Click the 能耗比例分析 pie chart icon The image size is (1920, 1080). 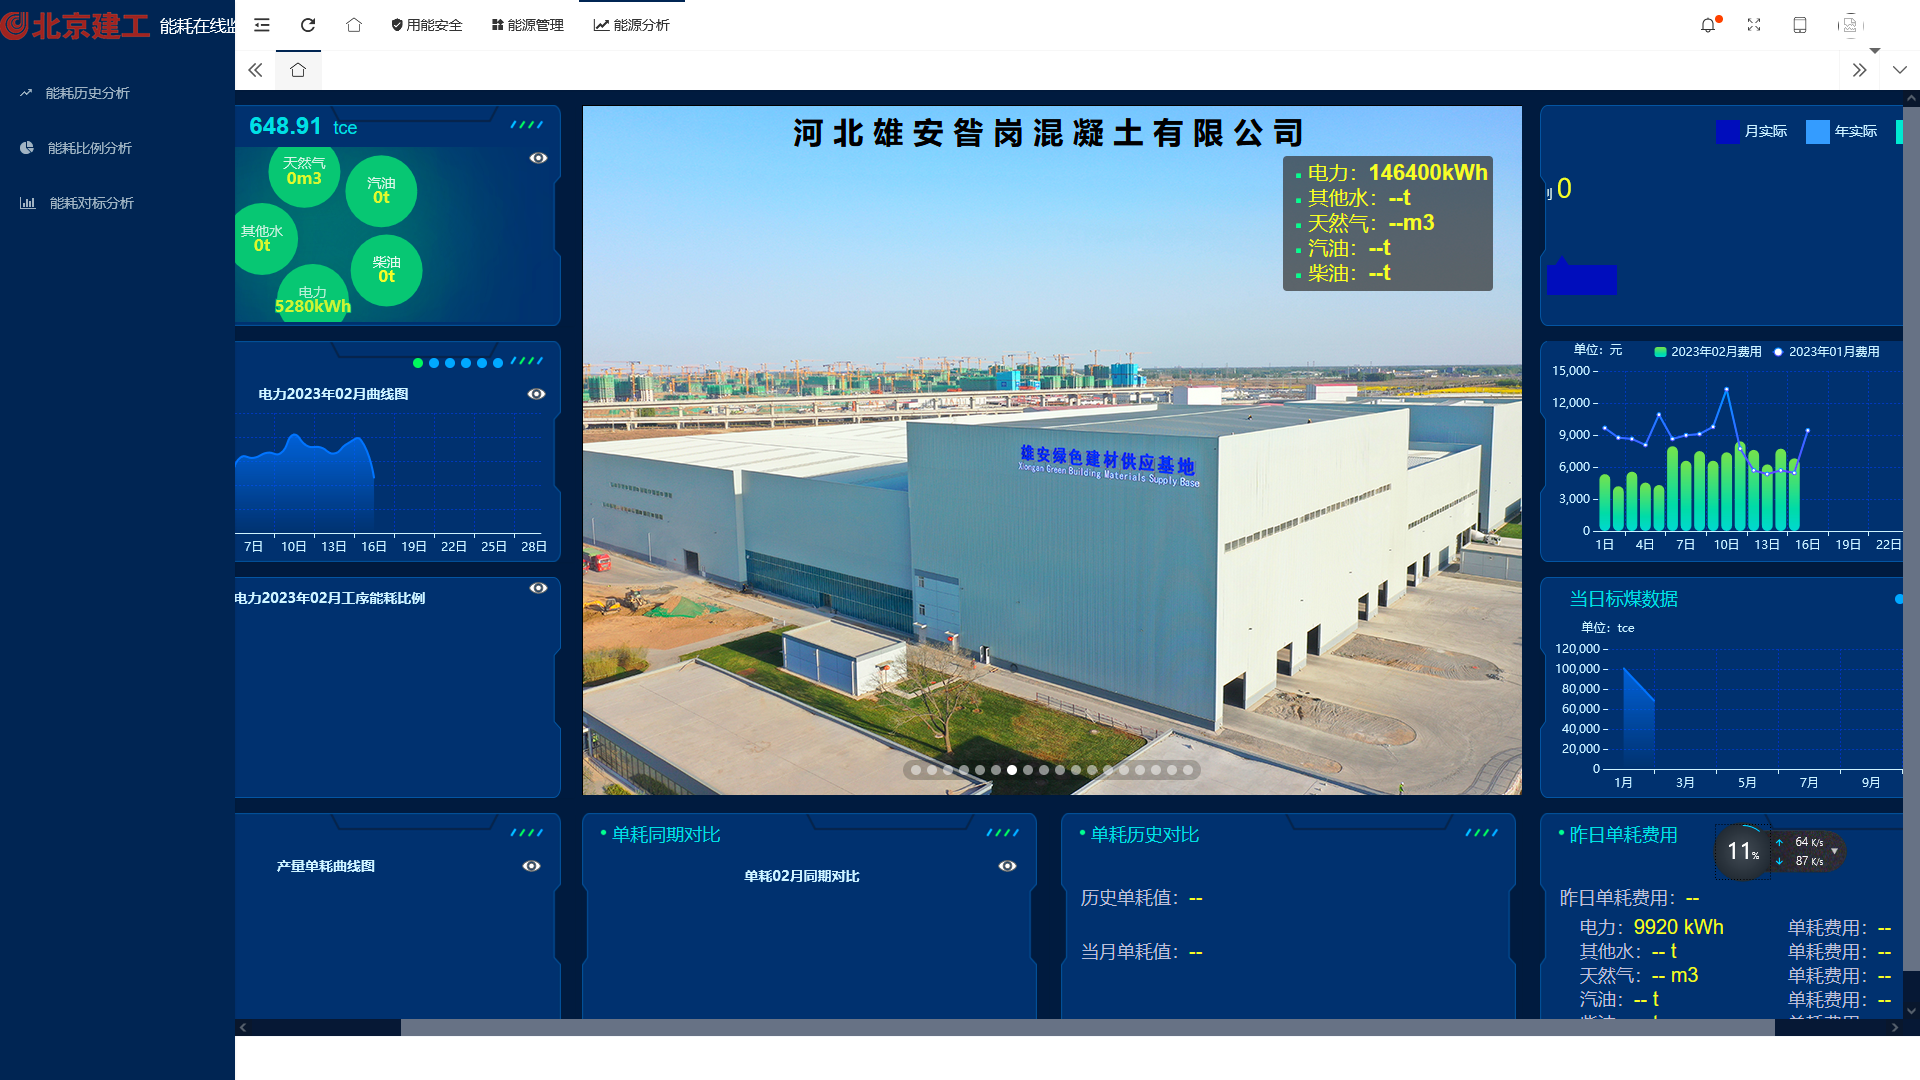click(x=27, y=148)
